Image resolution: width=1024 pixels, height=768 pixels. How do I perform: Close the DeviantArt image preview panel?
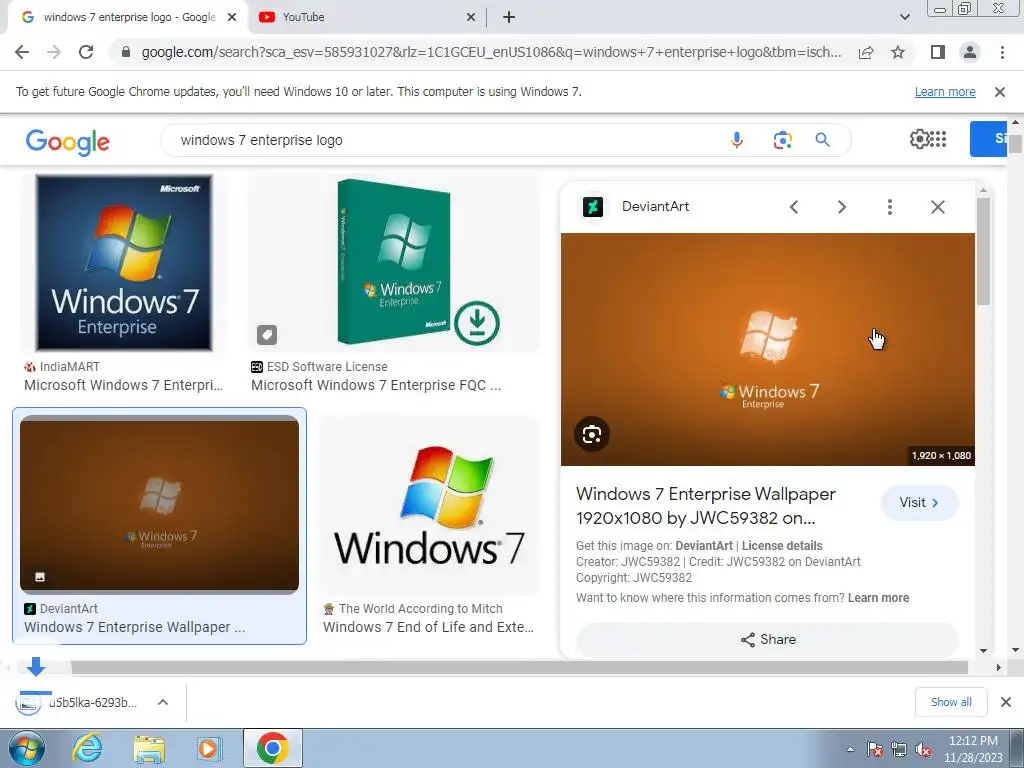[x=938, y=207]
